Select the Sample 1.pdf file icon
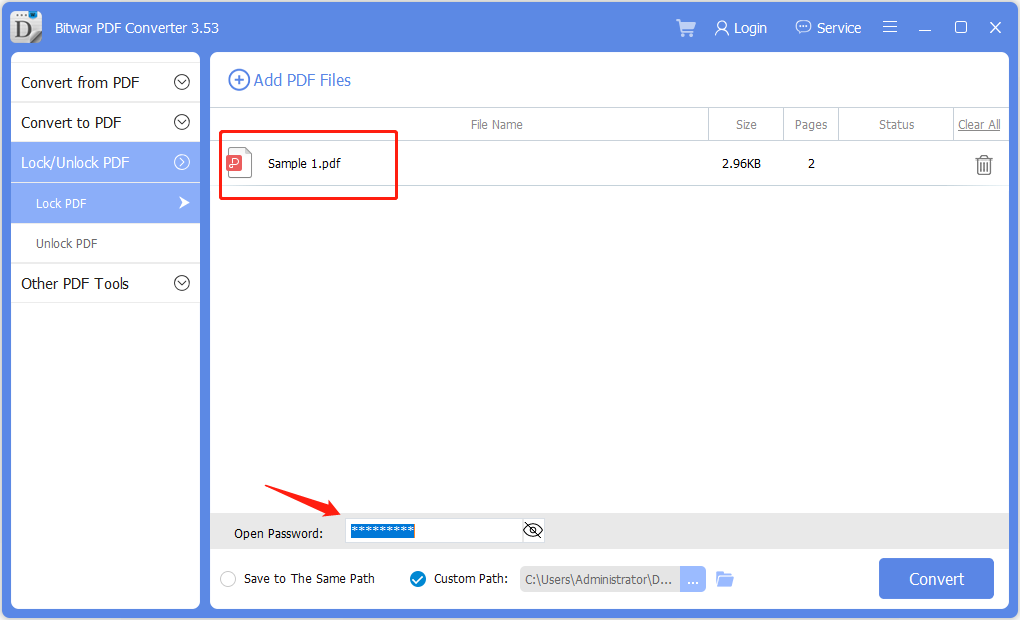 [239, 163]
